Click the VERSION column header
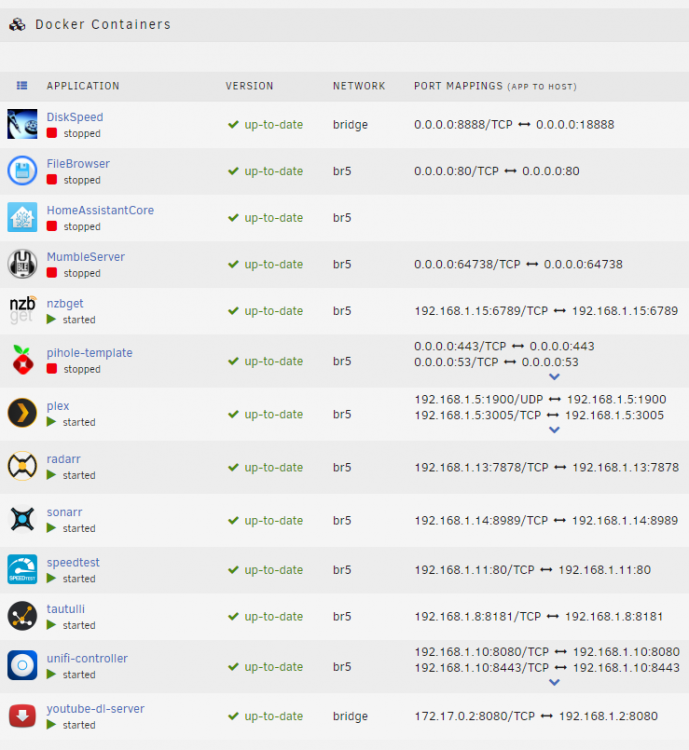 [x=249, y=86]
